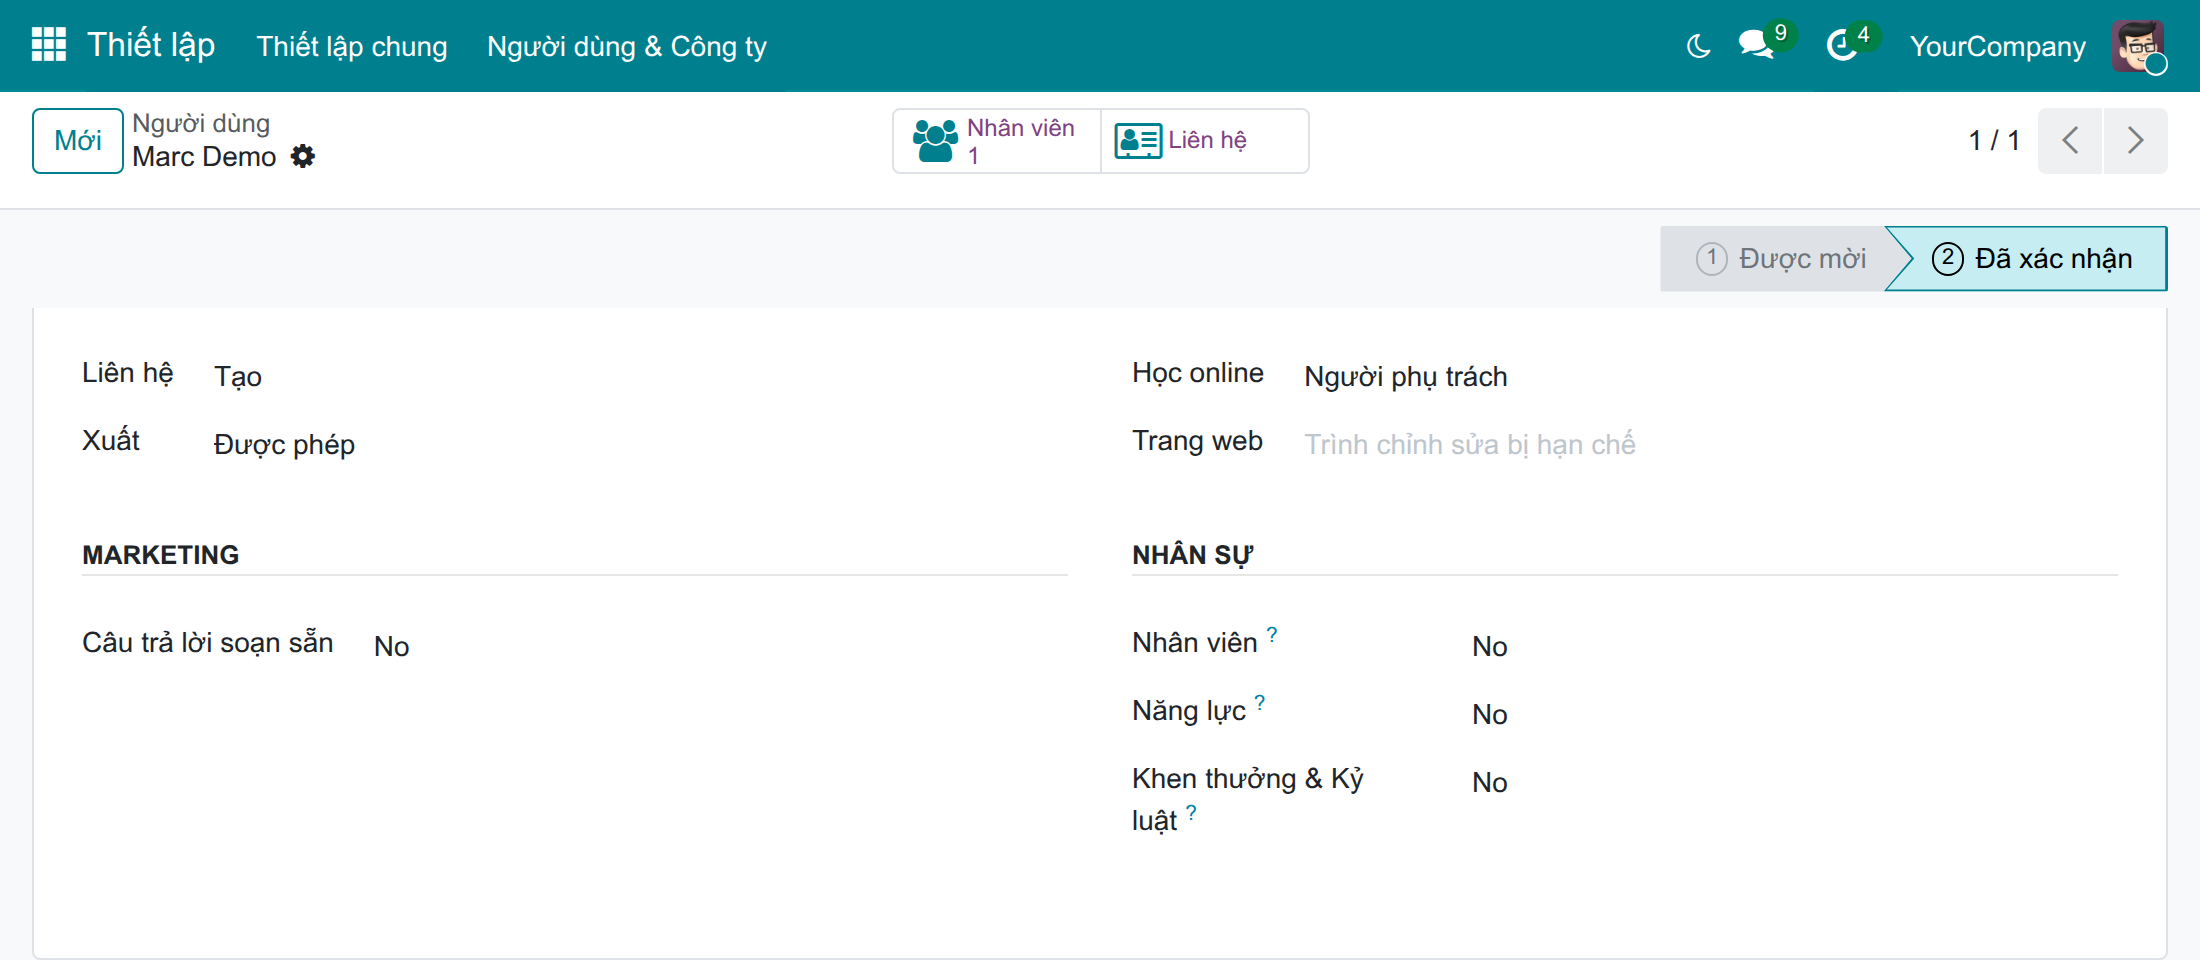
Task: Click Người dùng breadcrumb link
Action: (201, 123)
